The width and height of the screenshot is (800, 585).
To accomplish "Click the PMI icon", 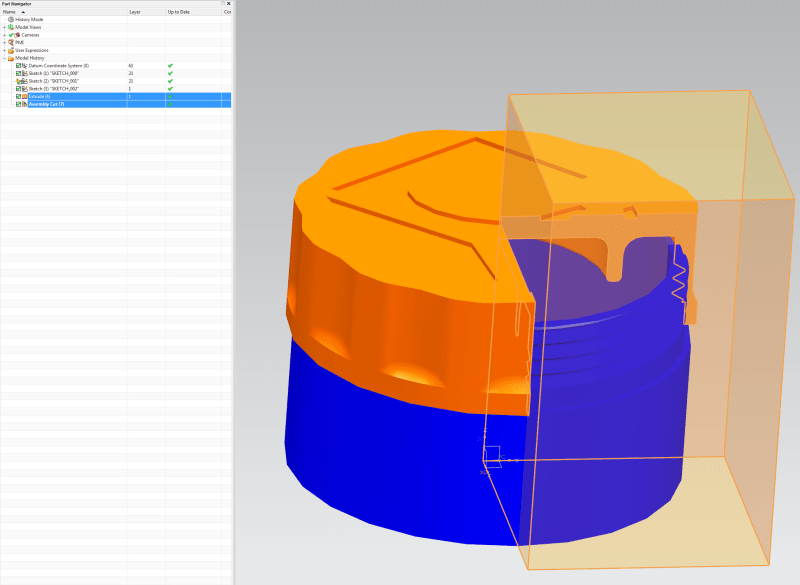I will [x=11, y=42].
